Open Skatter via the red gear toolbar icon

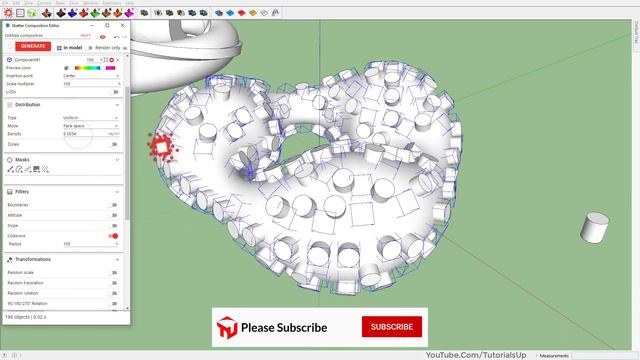click(9, 13)
